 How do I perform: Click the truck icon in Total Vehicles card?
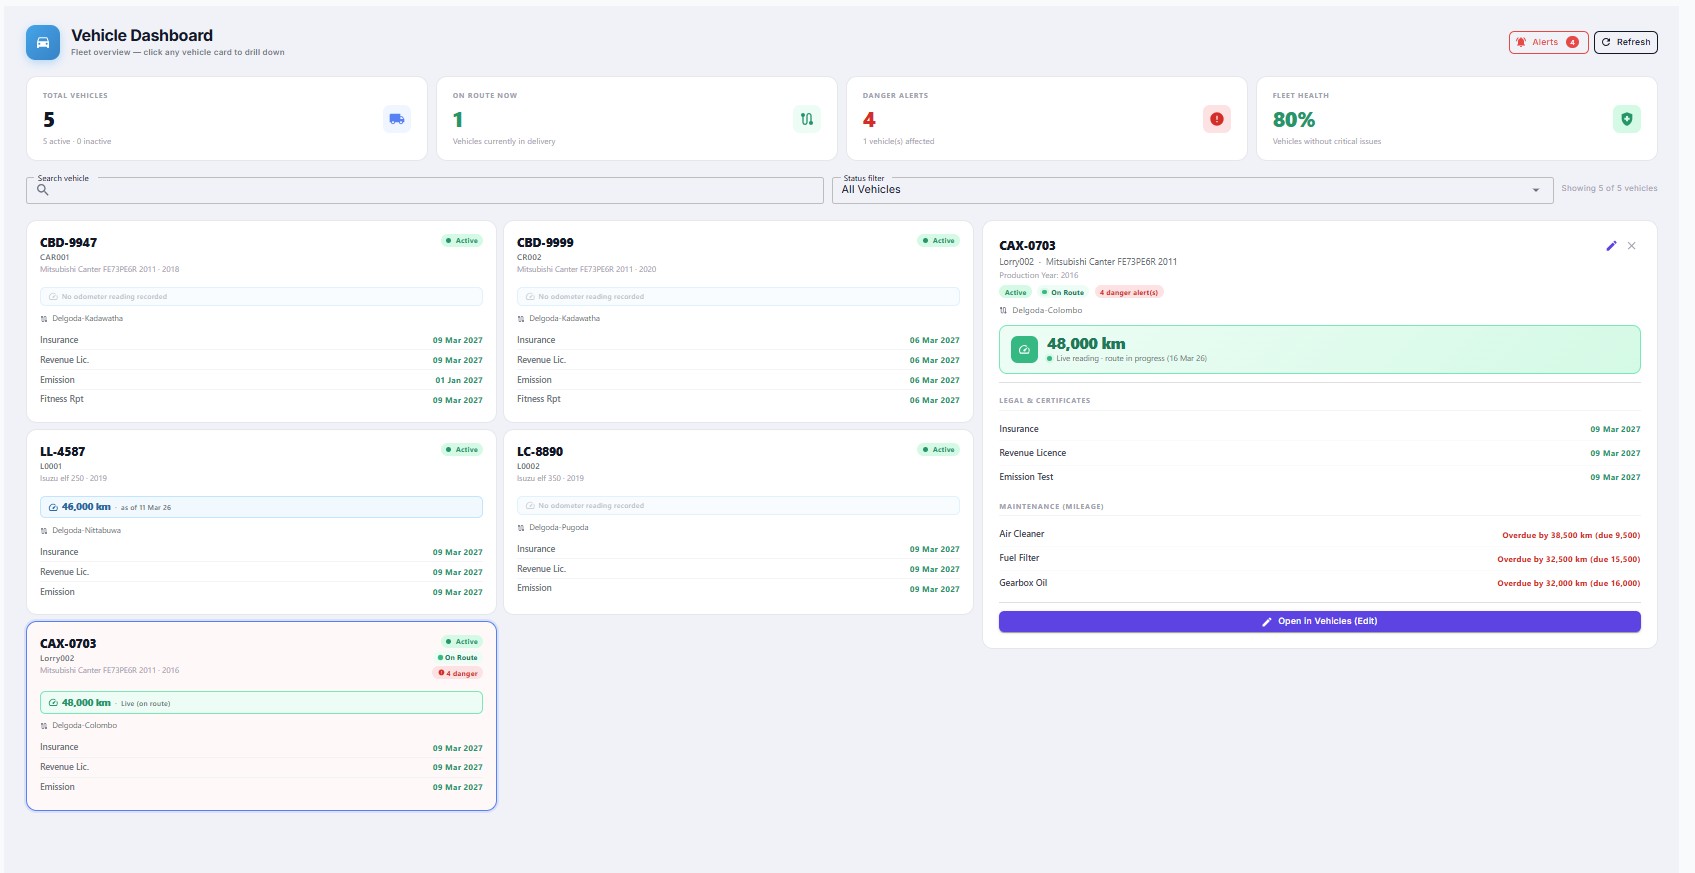pyautogui.click(x=397, y=119)
